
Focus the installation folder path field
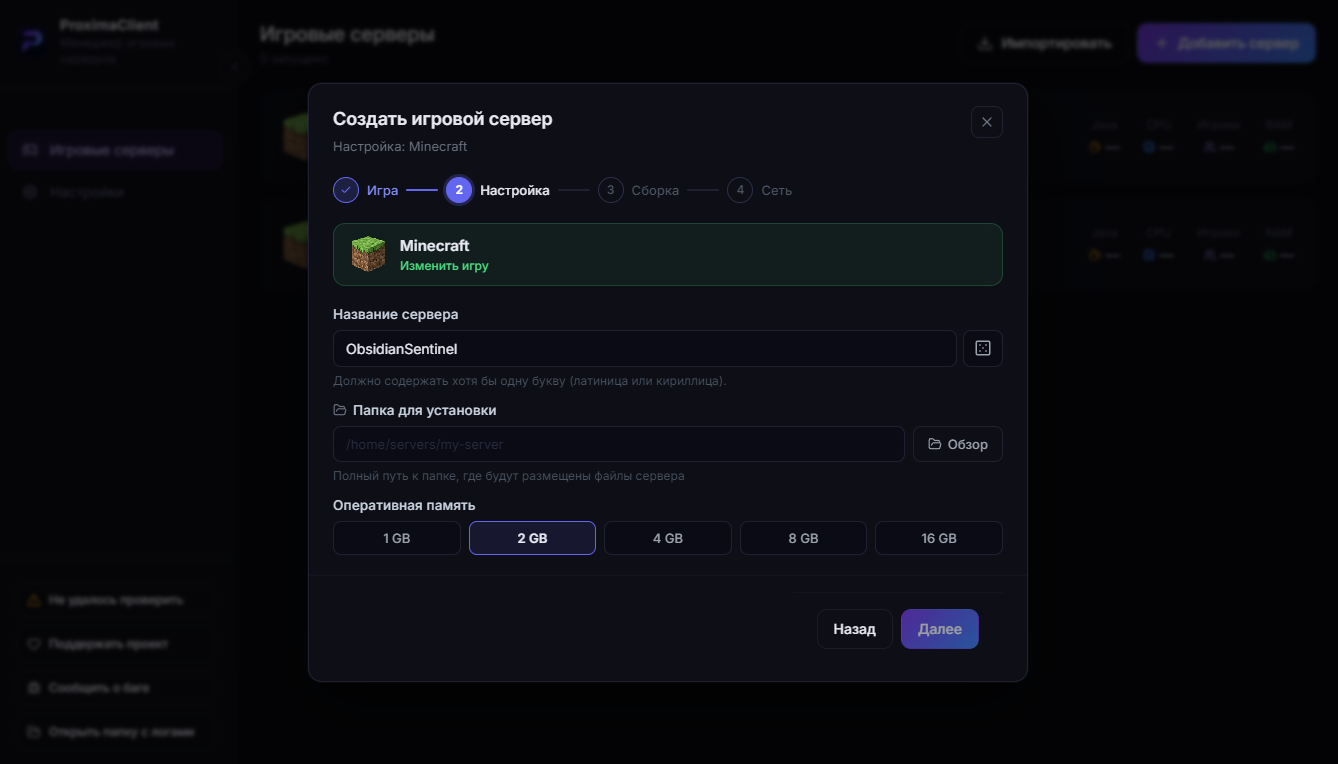tap(619, 444)
